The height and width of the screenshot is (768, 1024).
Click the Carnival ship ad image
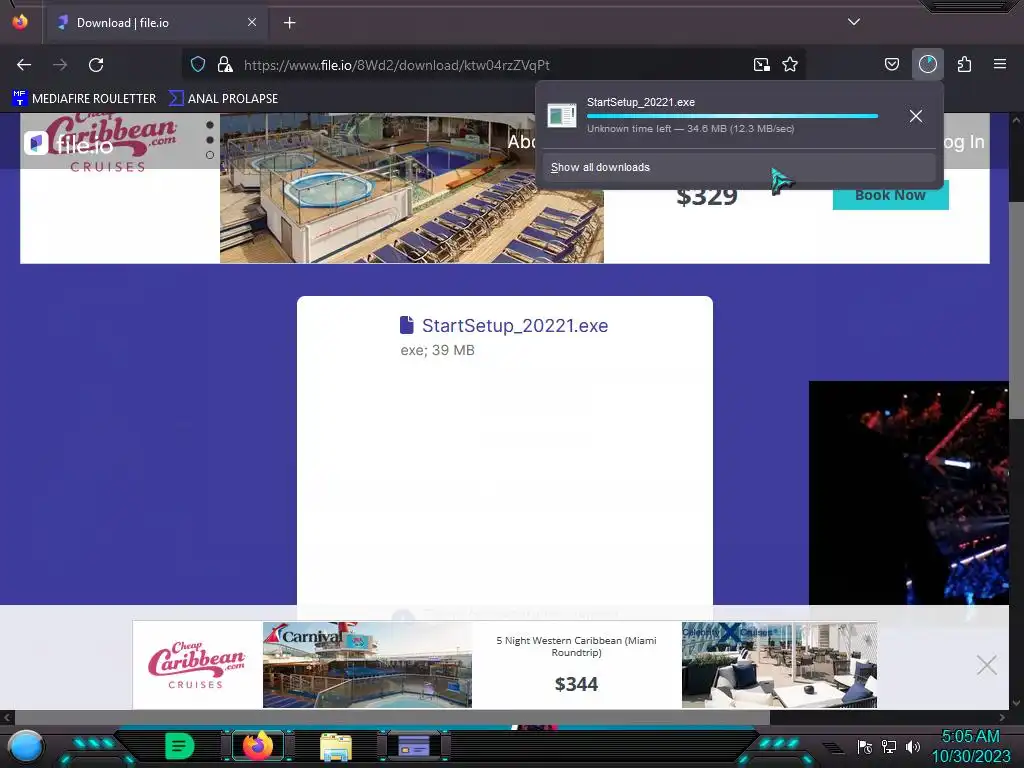pyautogui.click(x=367, y=665)
